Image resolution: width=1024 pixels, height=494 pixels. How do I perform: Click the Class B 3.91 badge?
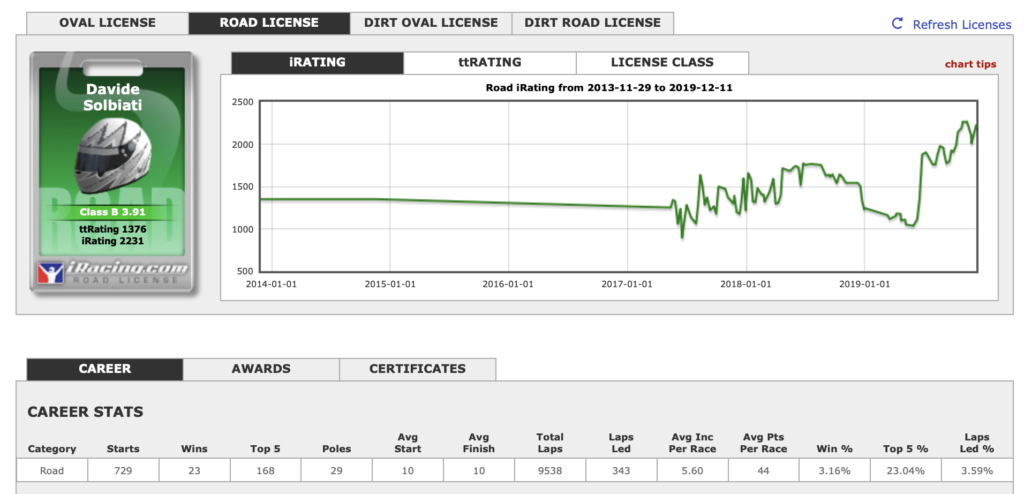(112, 212)
